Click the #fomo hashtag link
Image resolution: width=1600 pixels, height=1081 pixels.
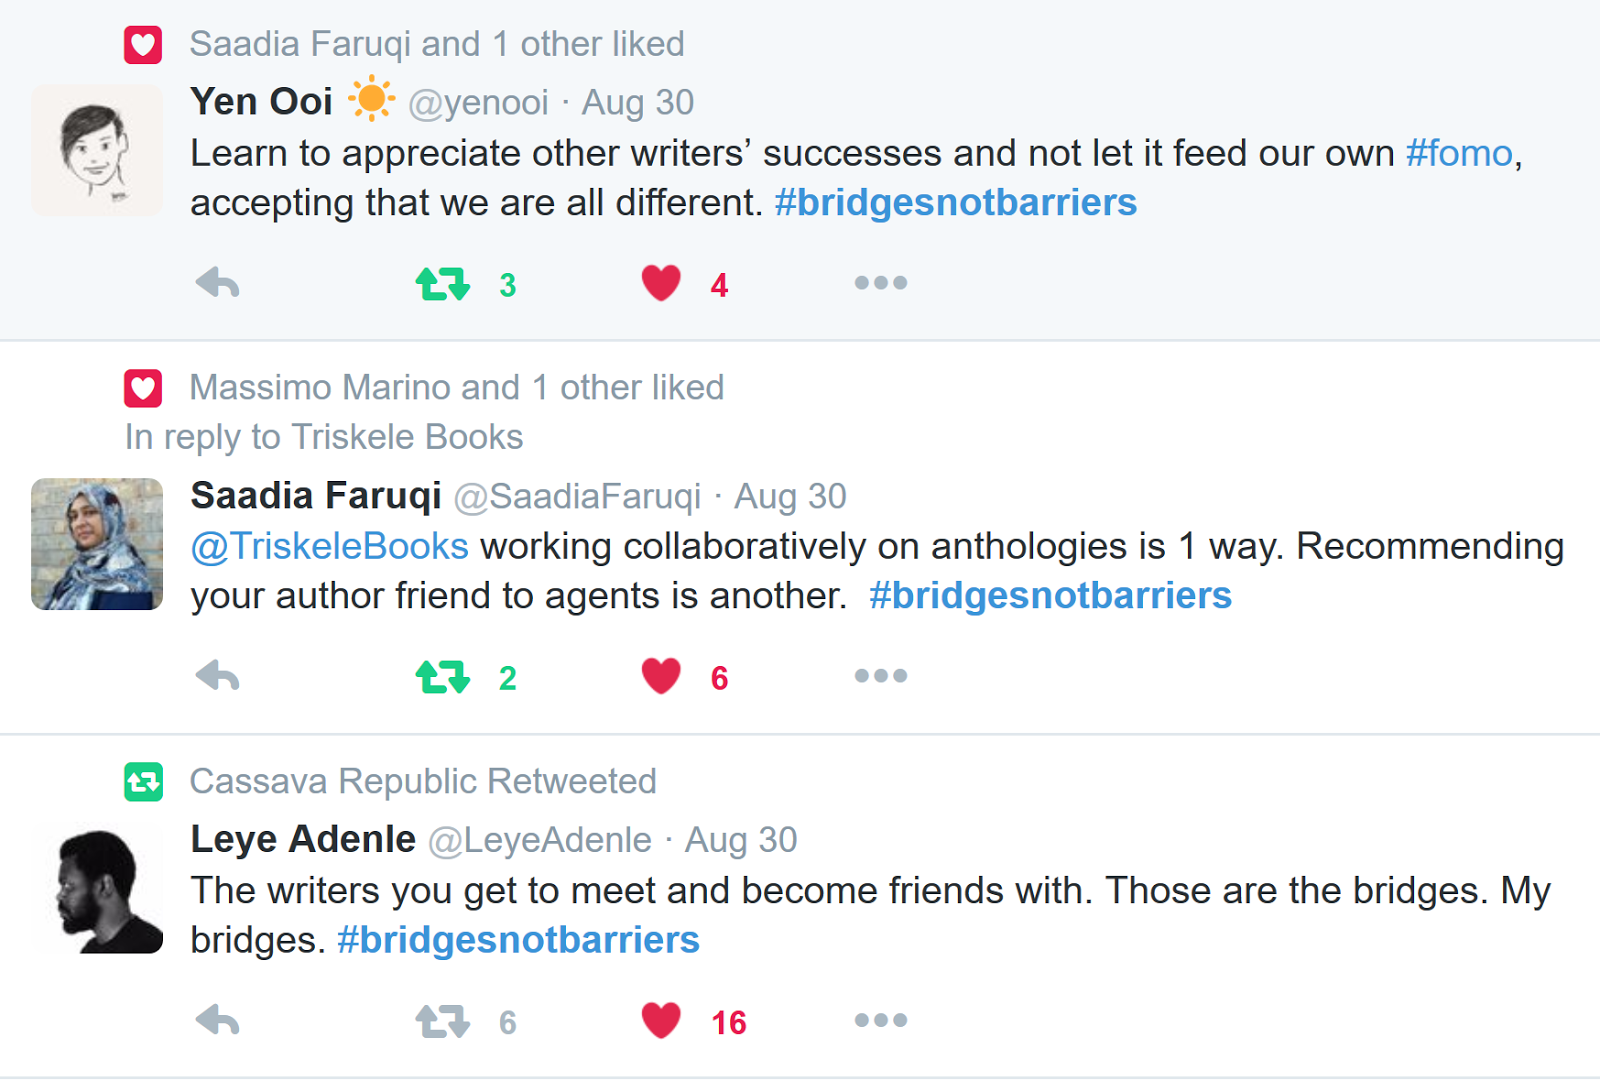[1459, 154]
